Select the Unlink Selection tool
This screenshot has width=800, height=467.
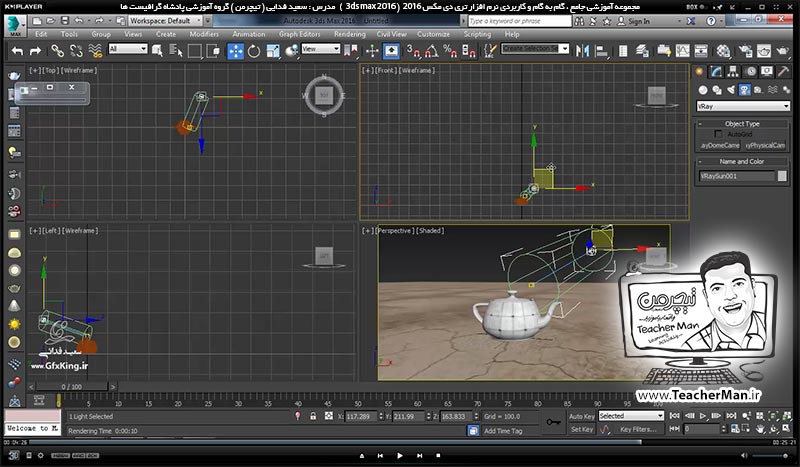pyautogui.click(x=76, y=51)
